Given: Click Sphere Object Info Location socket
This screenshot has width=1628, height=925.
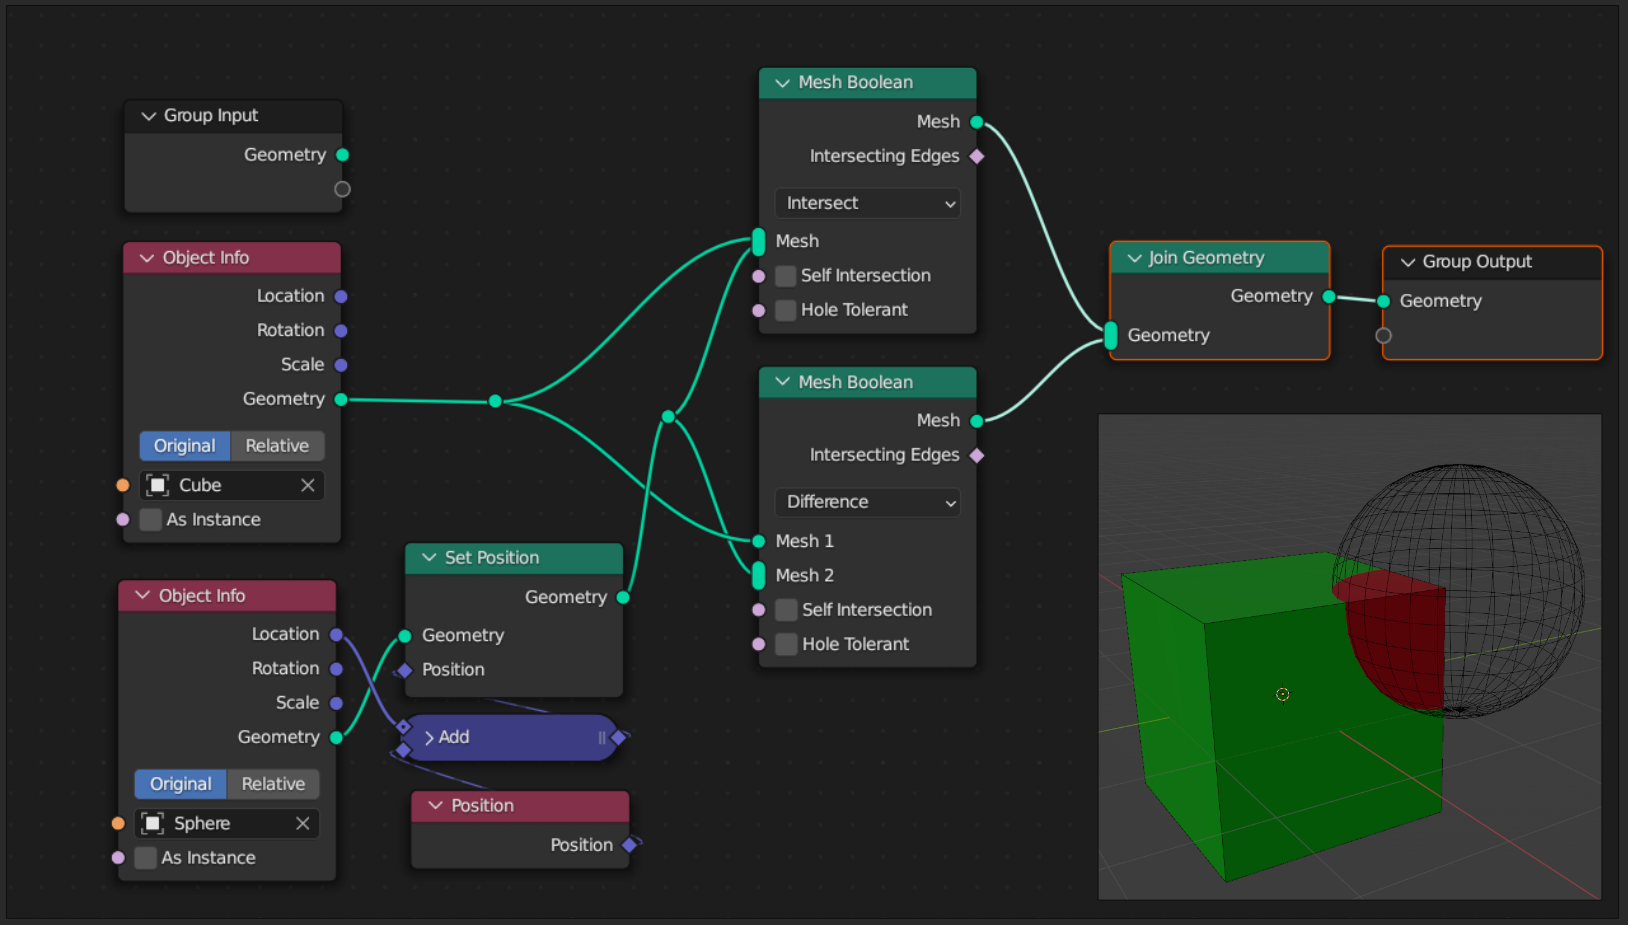Looking at the screenshot, I should (336, 635).
